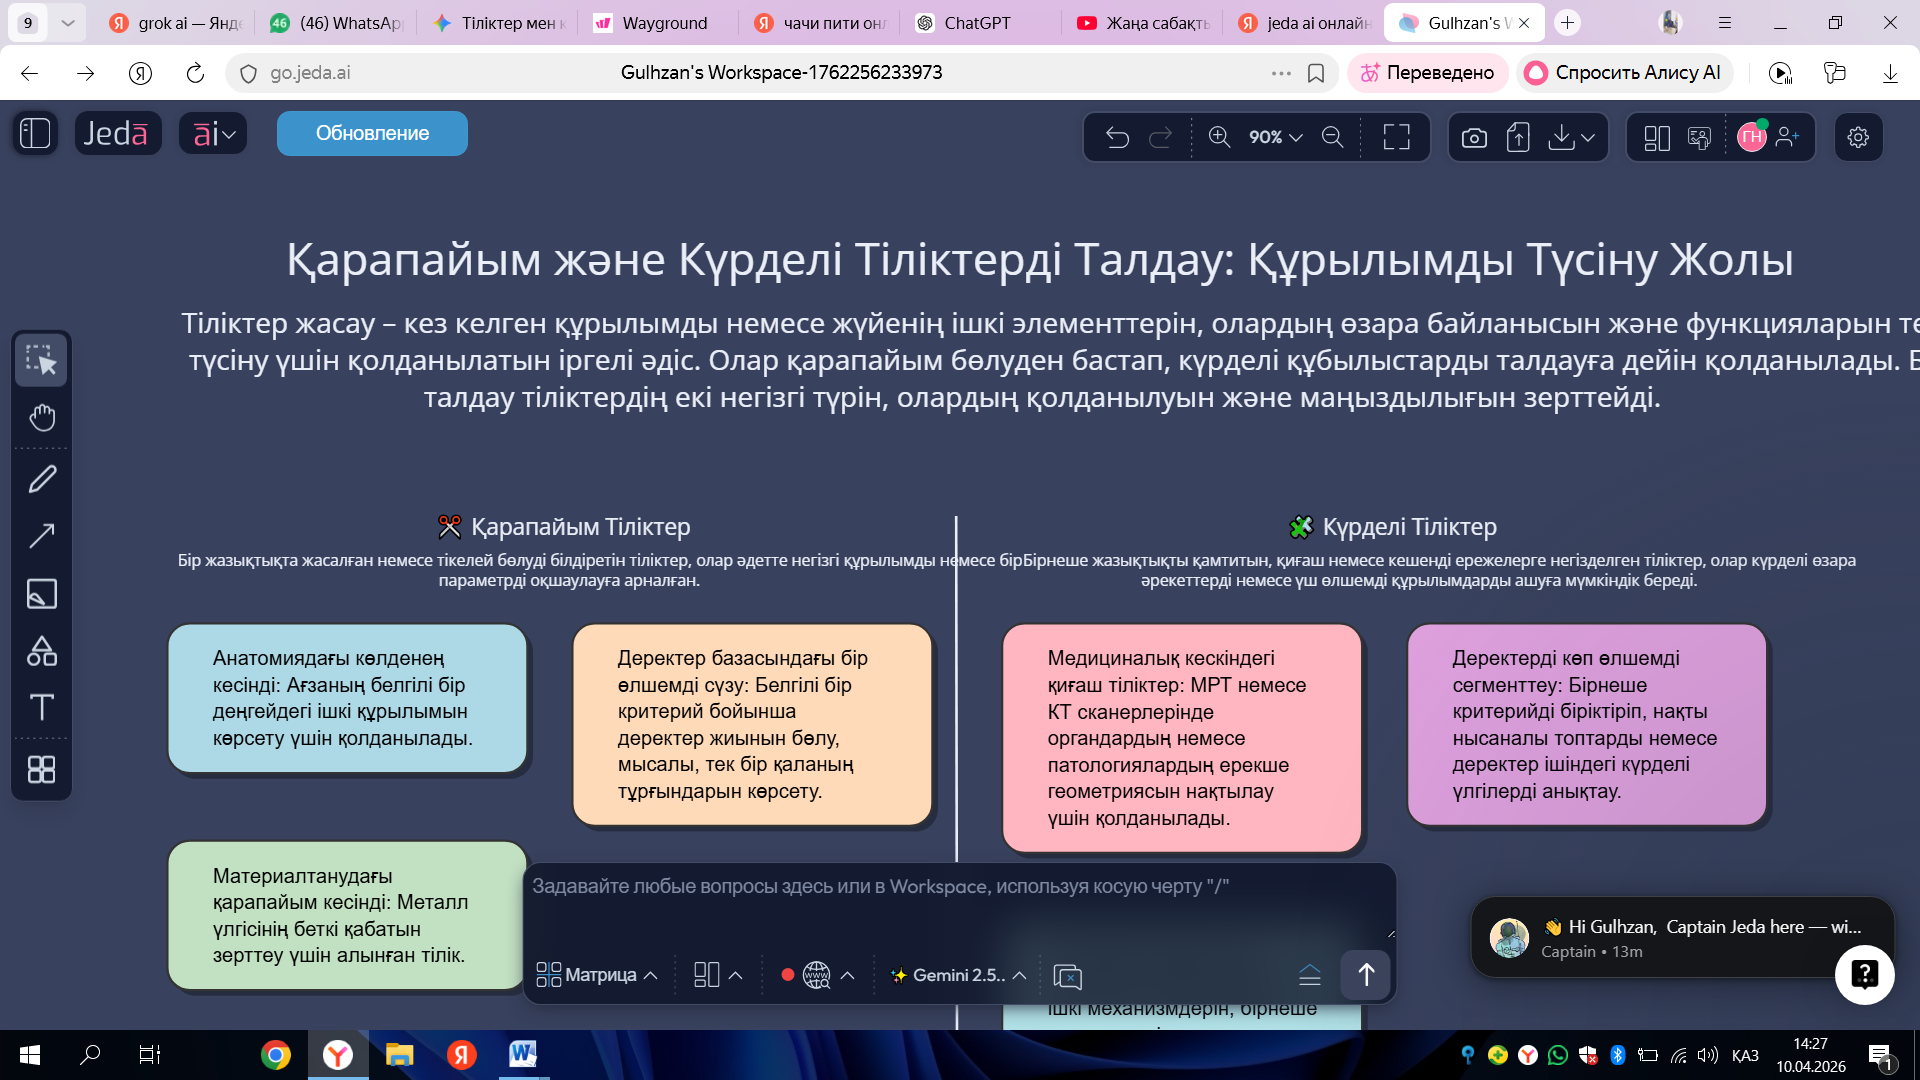This screenshot has height=1080, width=1920.
Task: Toggle the red web search indicator
Action: tap(788, 975)
